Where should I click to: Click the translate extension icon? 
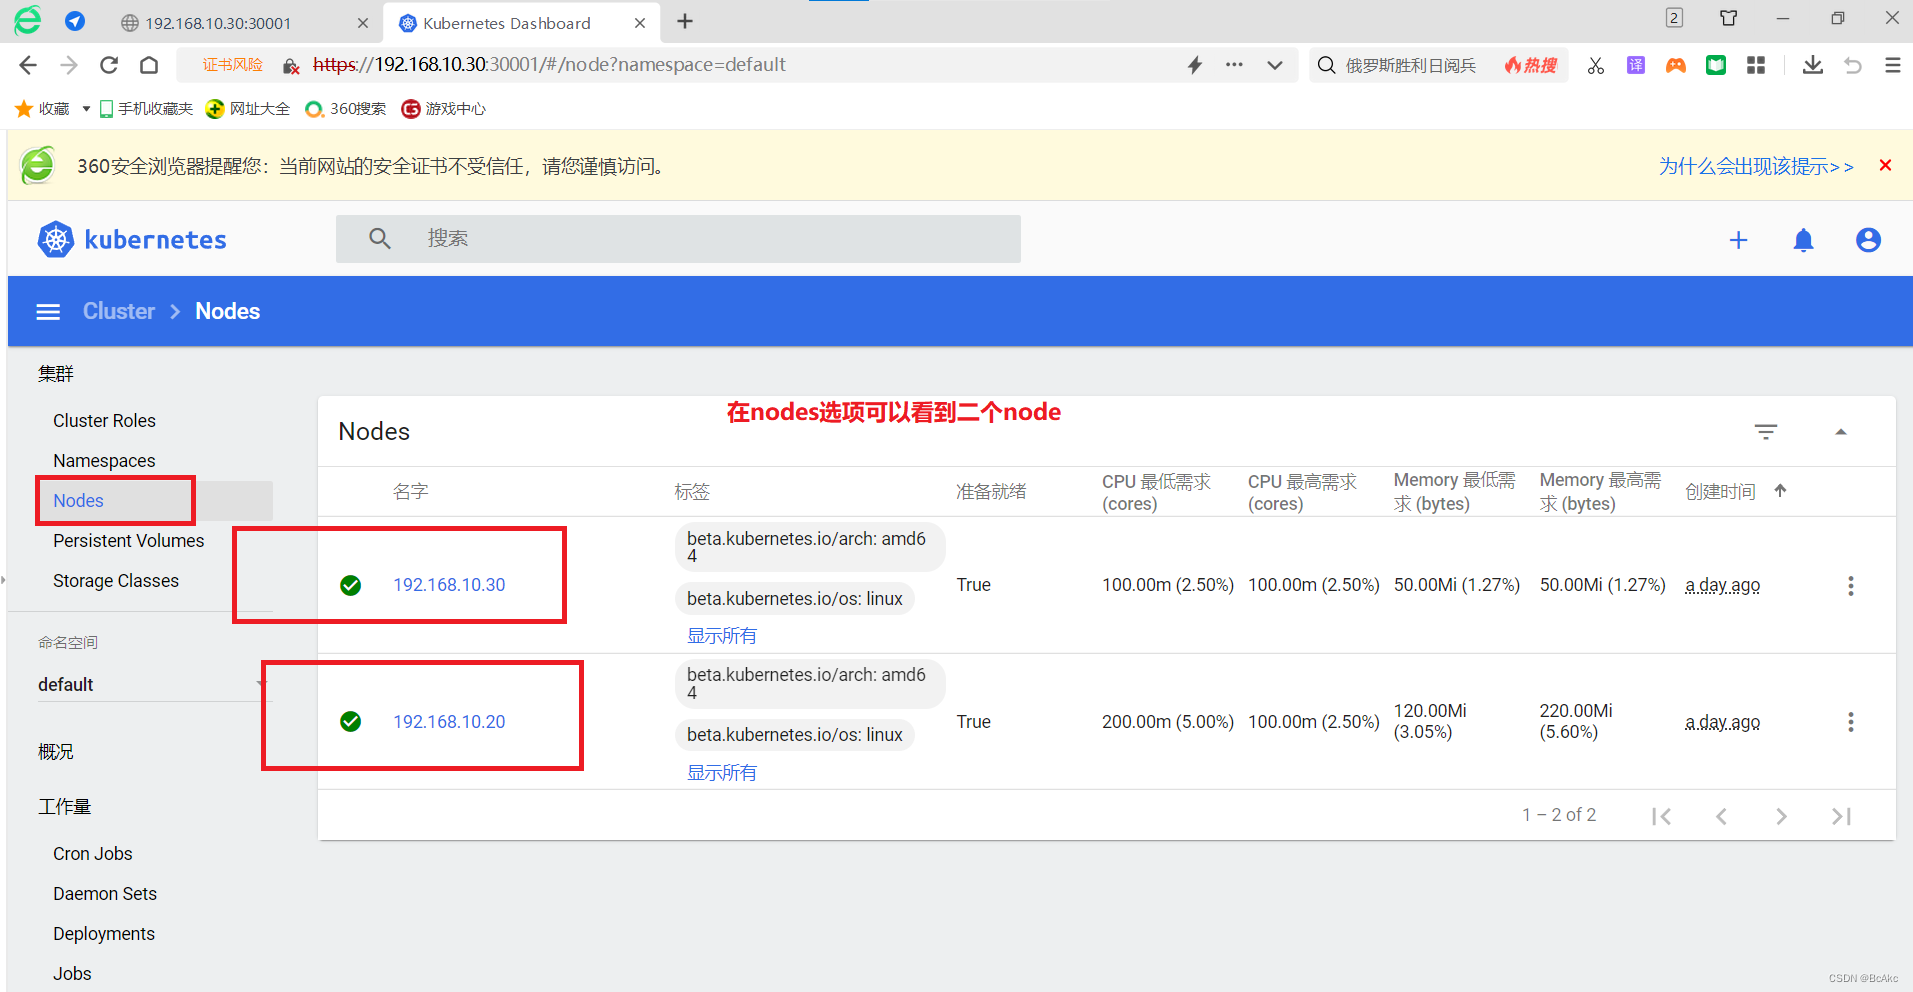(1636, 65)
